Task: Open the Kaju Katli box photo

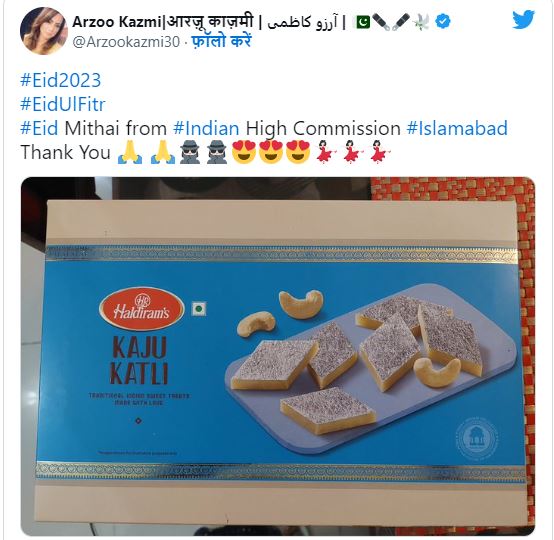Action: [278, 356]
